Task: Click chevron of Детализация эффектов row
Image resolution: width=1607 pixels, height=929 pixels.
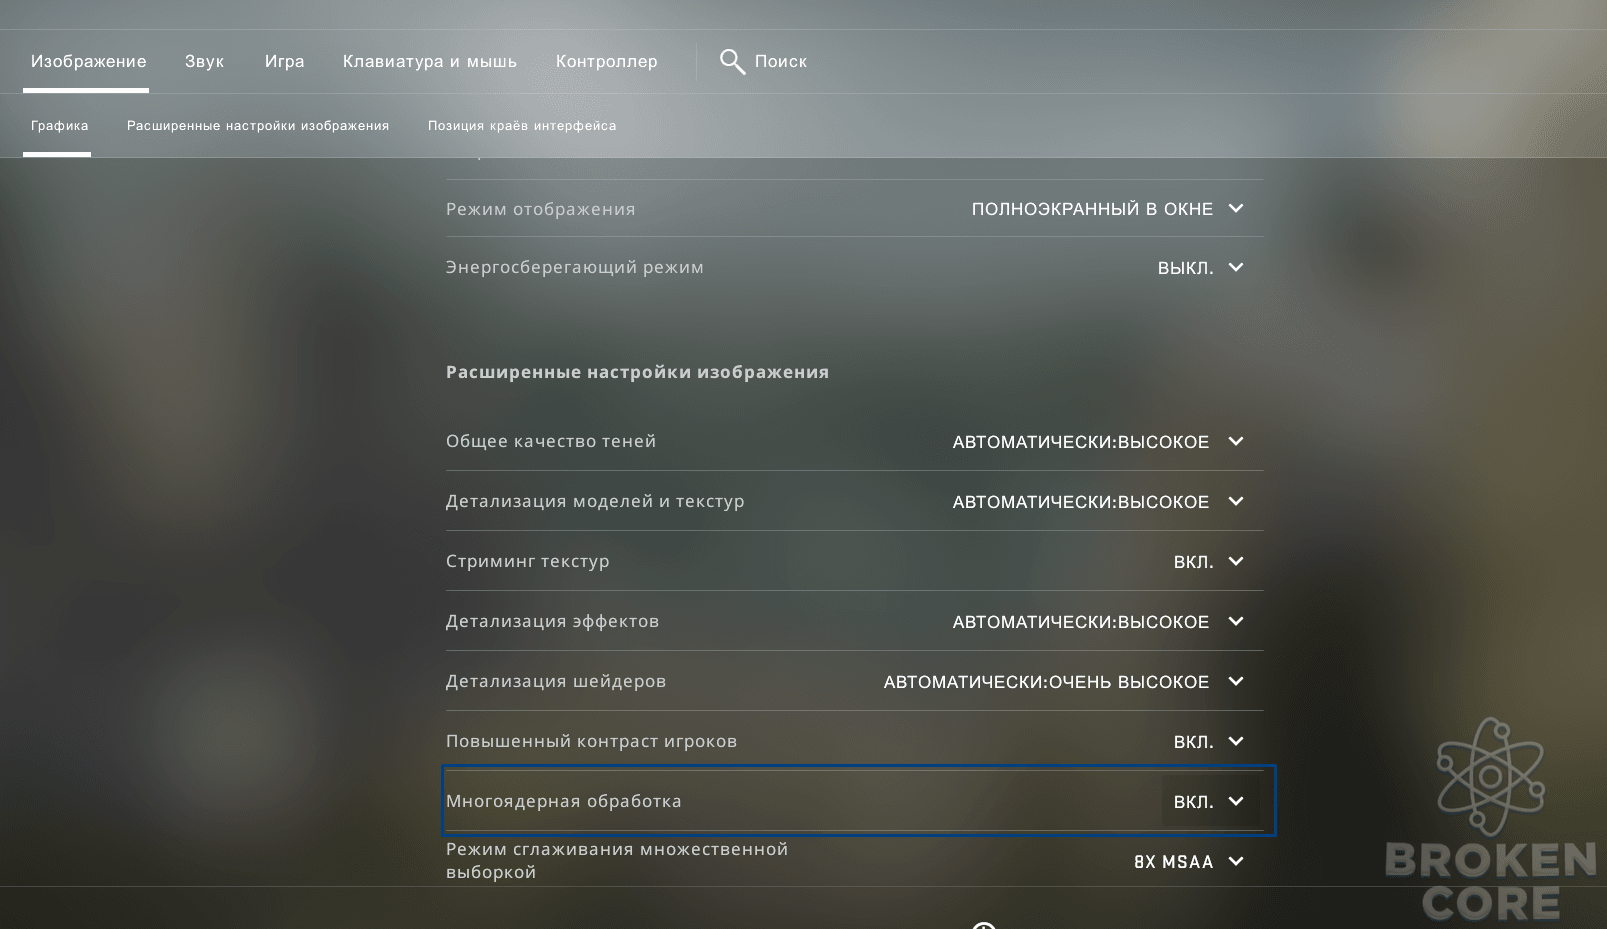Action: [1236, 622]
